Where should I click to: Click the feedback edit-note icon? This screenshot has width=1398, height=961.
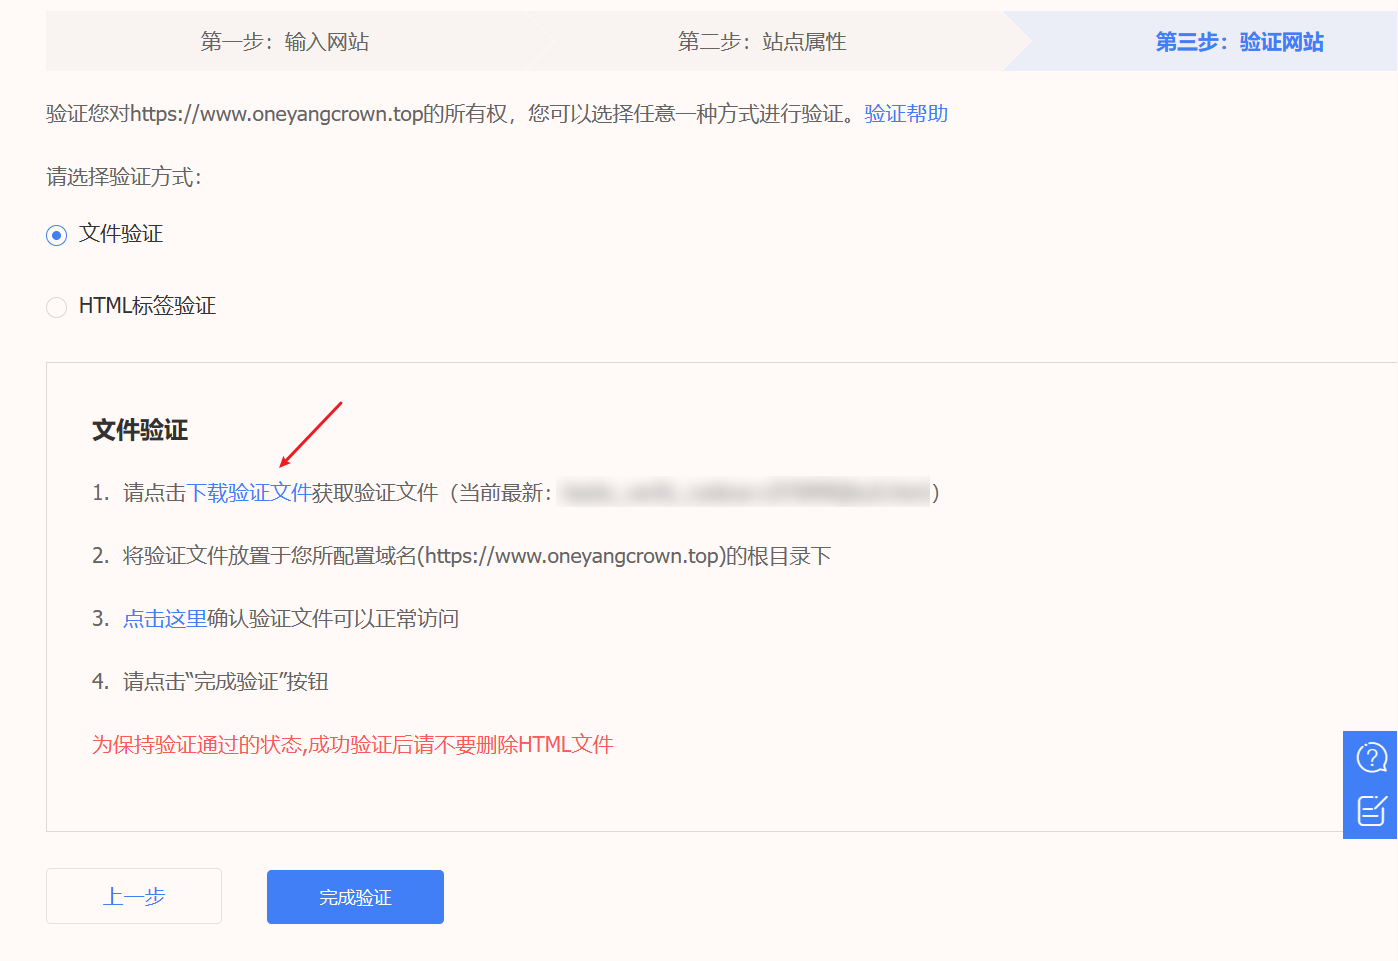(x=1370, y=810)
